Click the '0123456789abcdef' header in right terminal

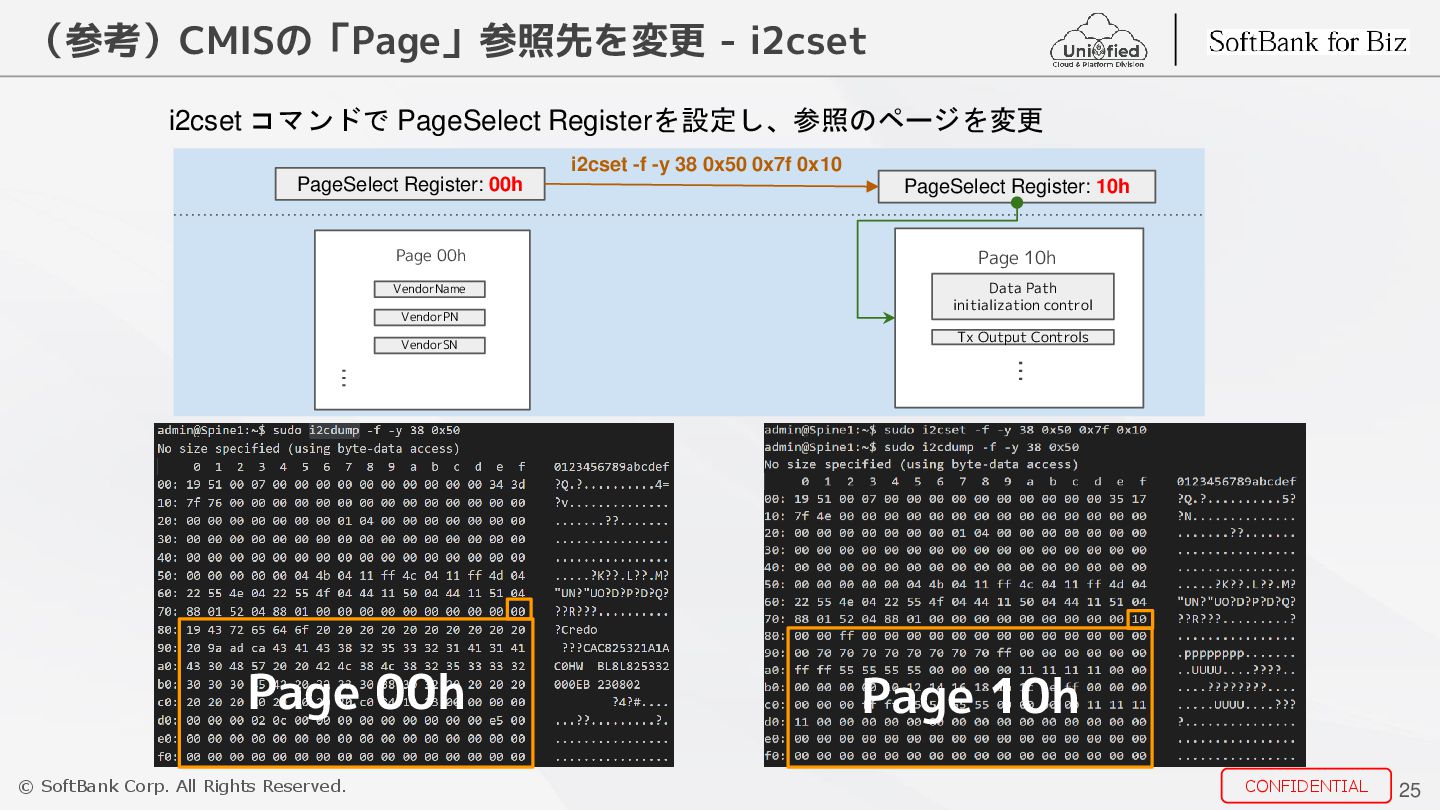(x=1236, y=482)
